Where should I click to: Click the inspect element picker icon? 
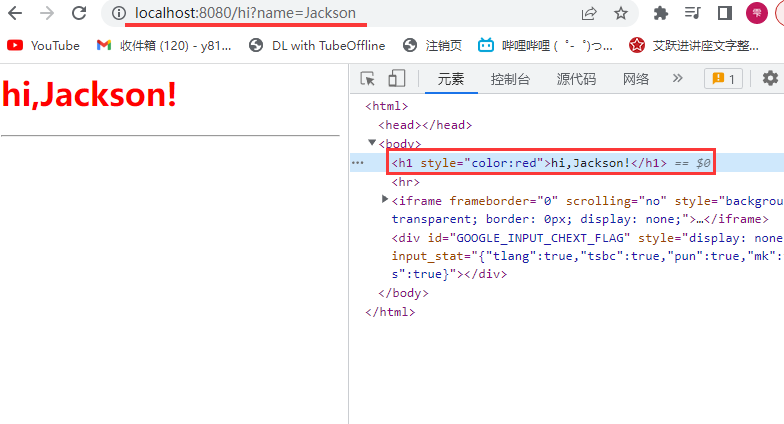368,79
